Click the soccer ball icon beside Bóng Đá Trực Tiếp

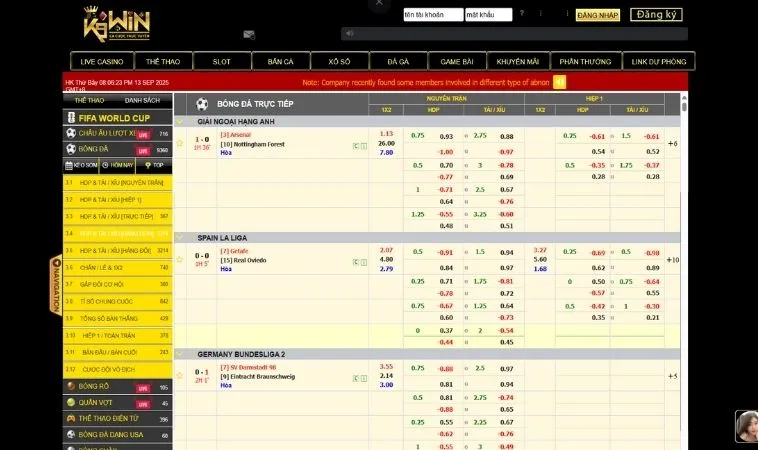click(202, 104)
